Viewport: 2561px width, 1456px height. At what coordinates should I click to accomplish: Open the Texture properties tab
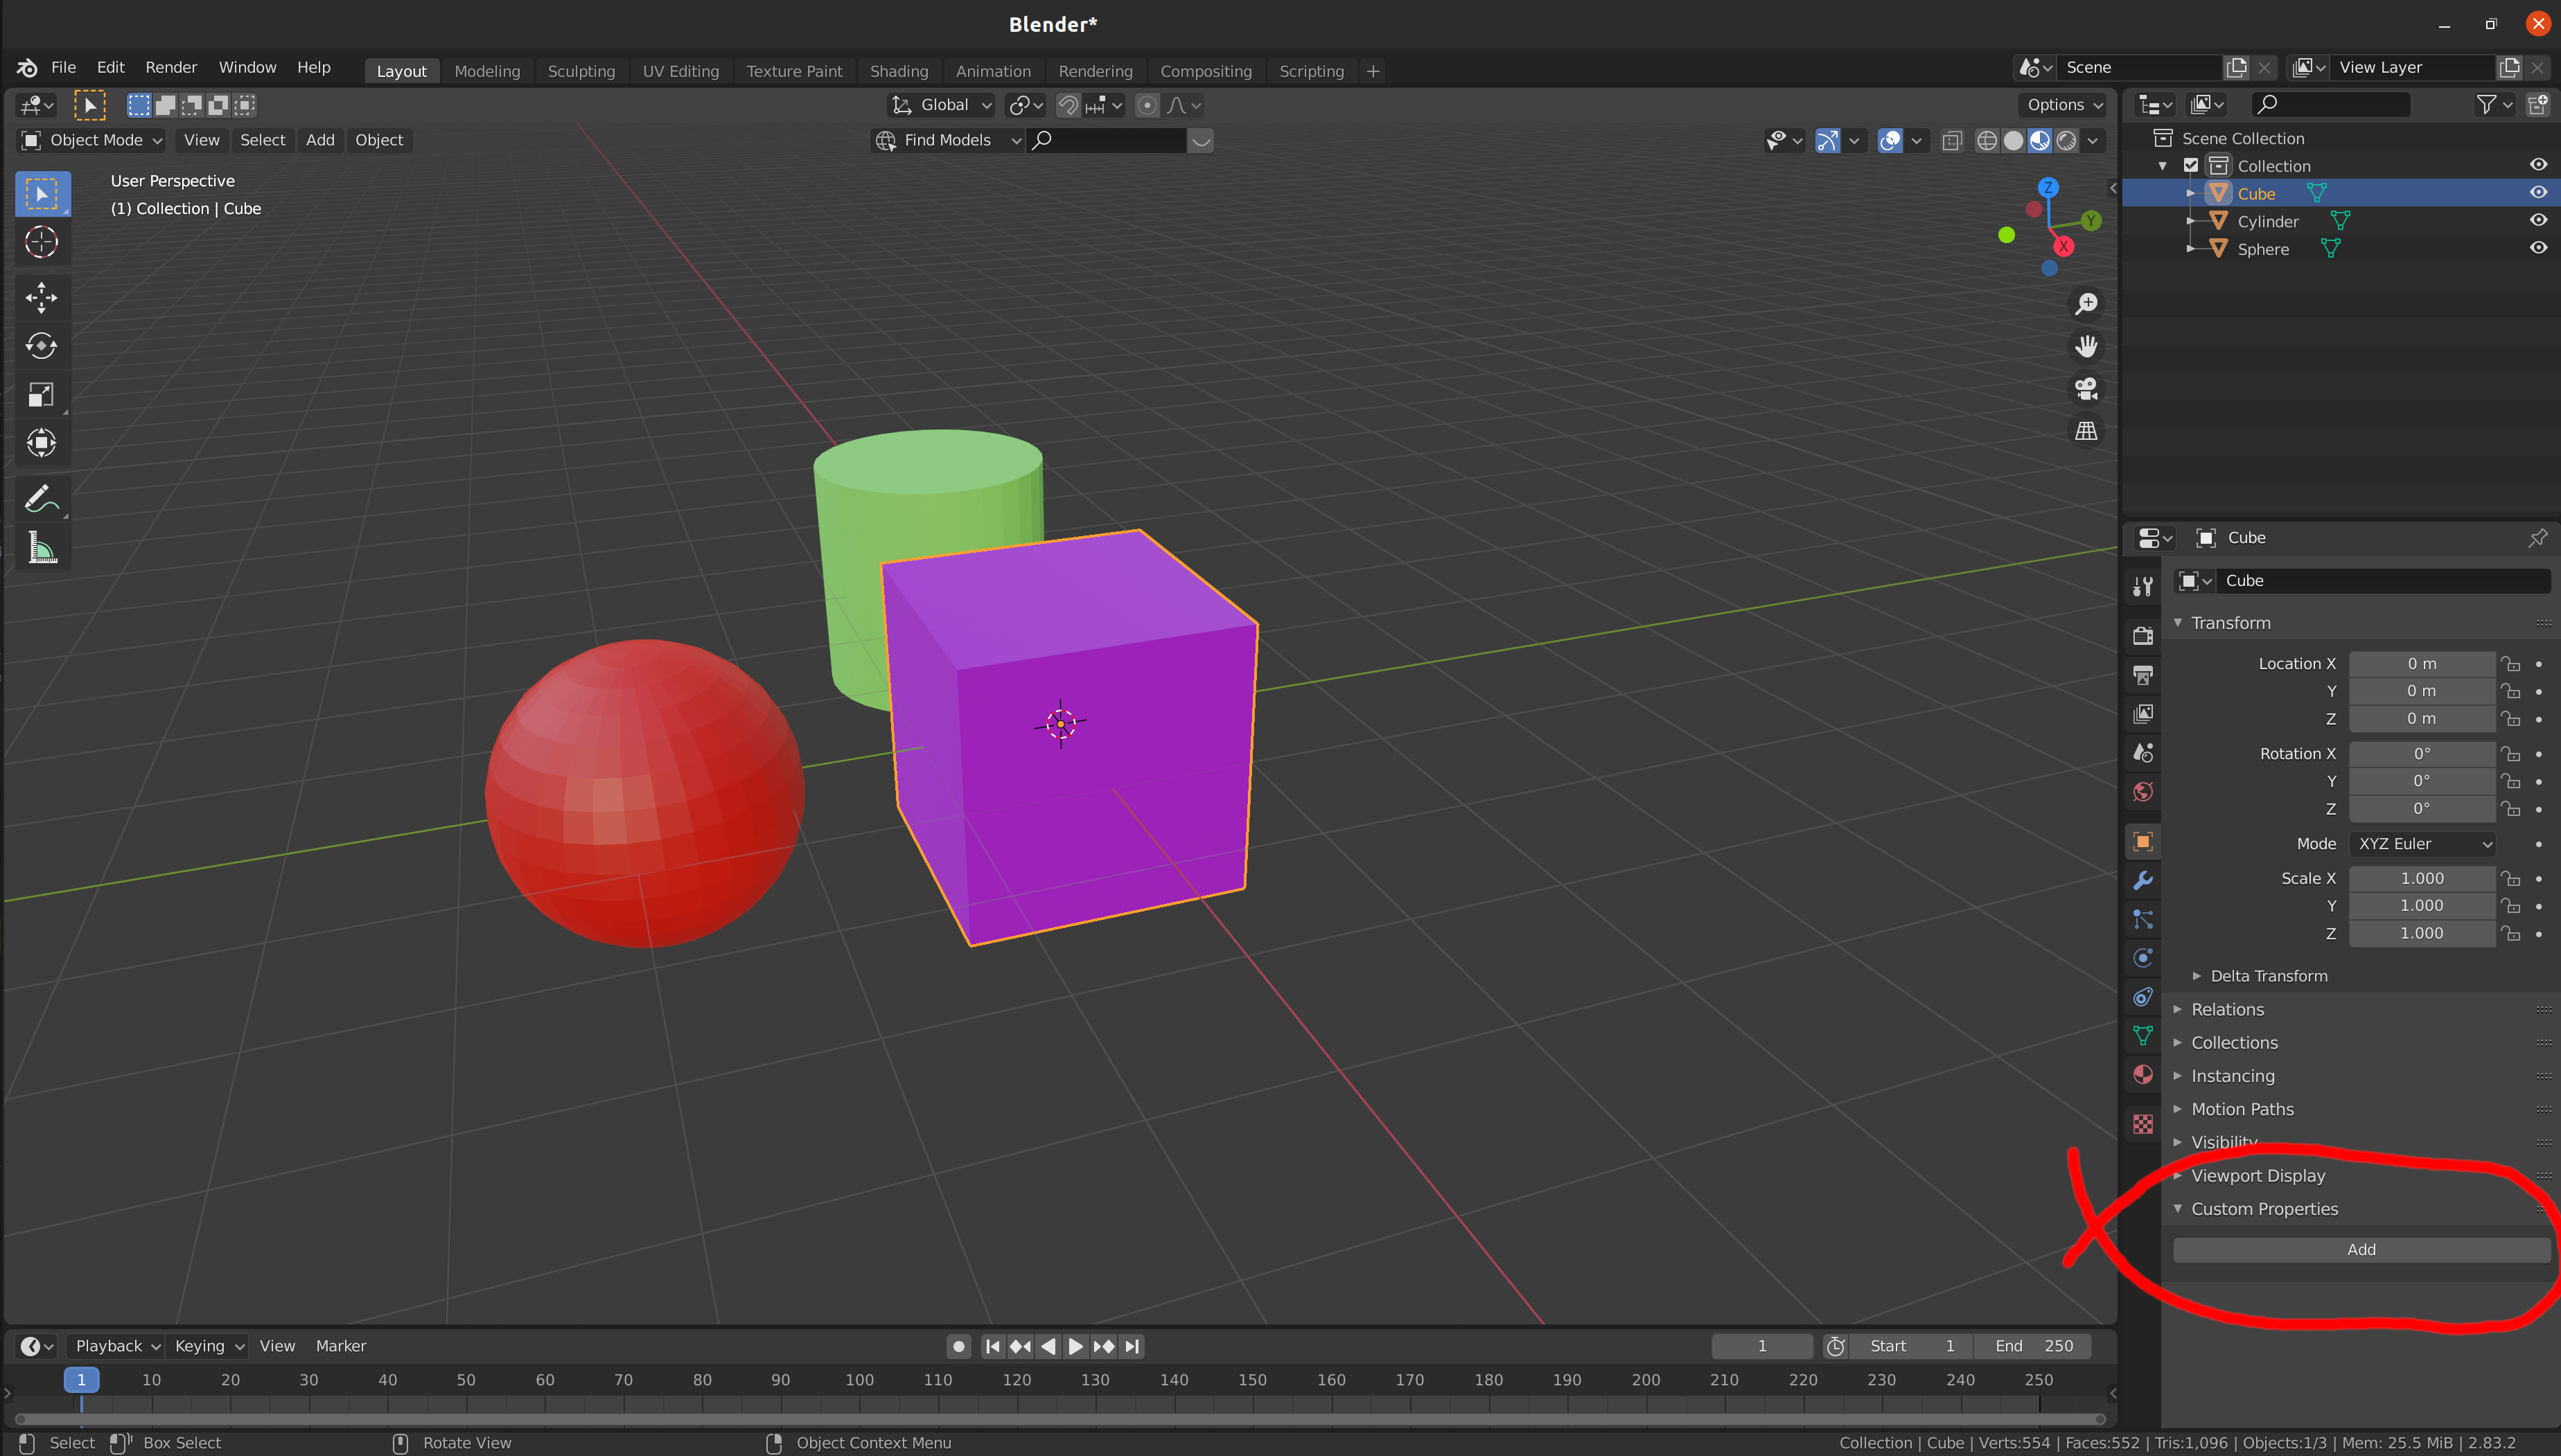coord(2142,1125)
